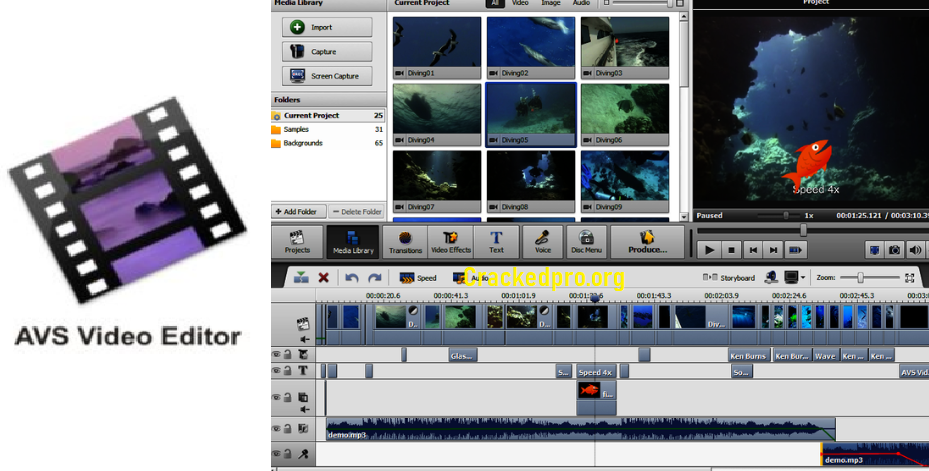Open the Media Library section
Screen dimensions: 929x471
[x=353, y=242]
